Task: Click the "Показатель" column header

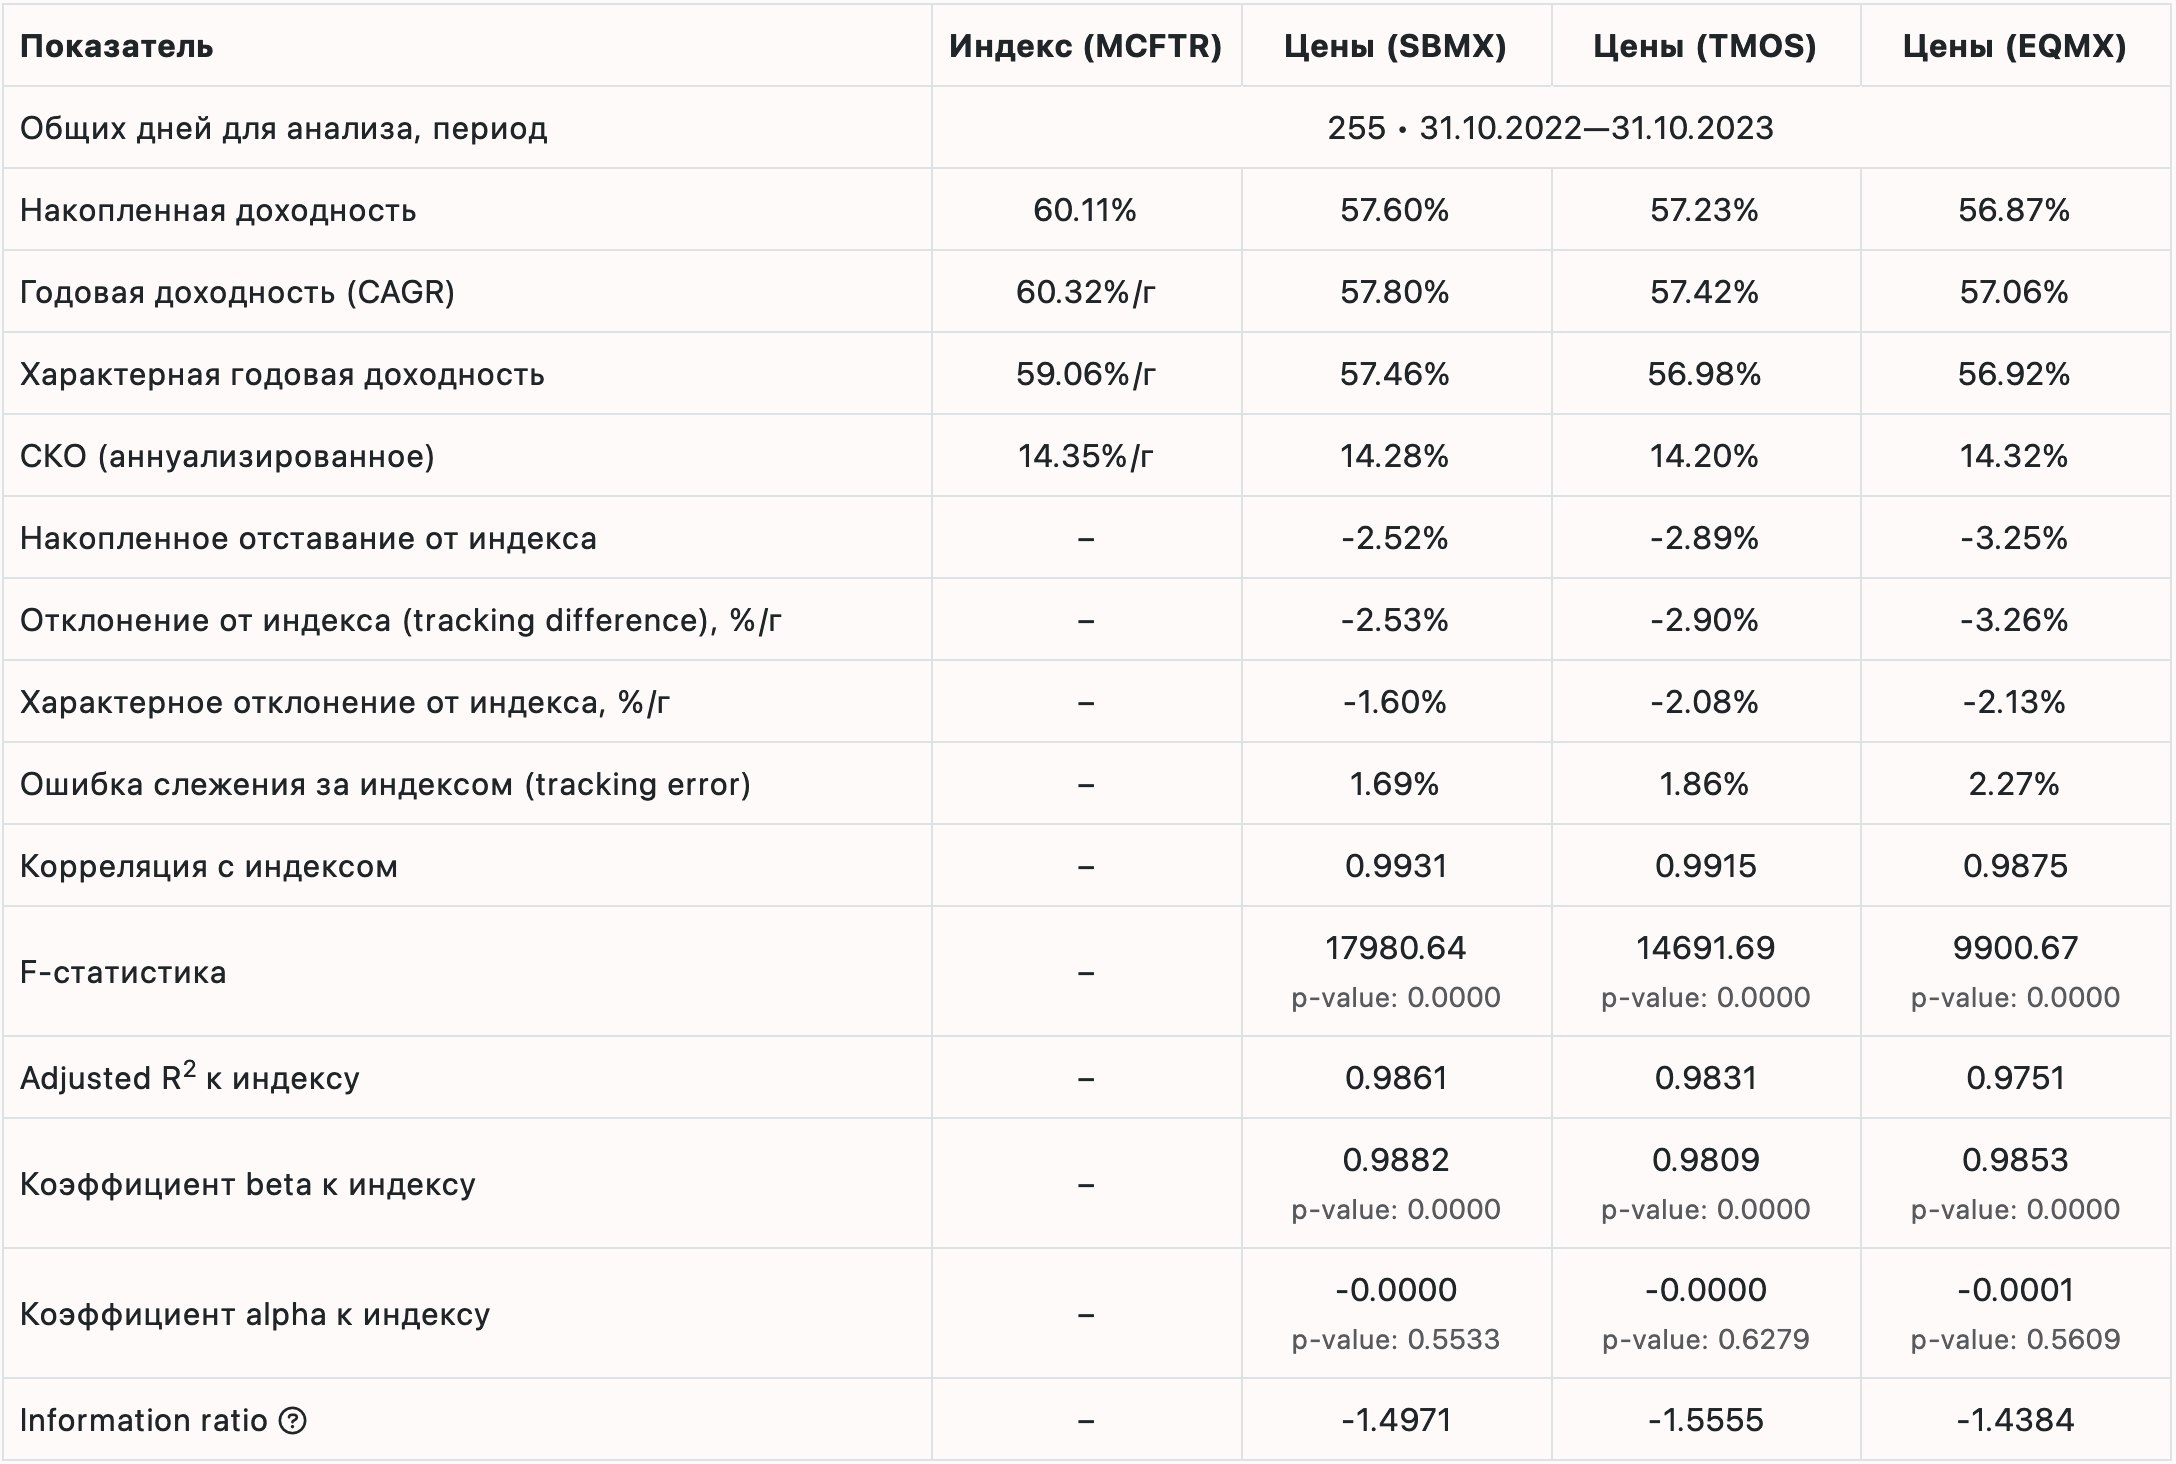Action: click(x=117, y=46)
